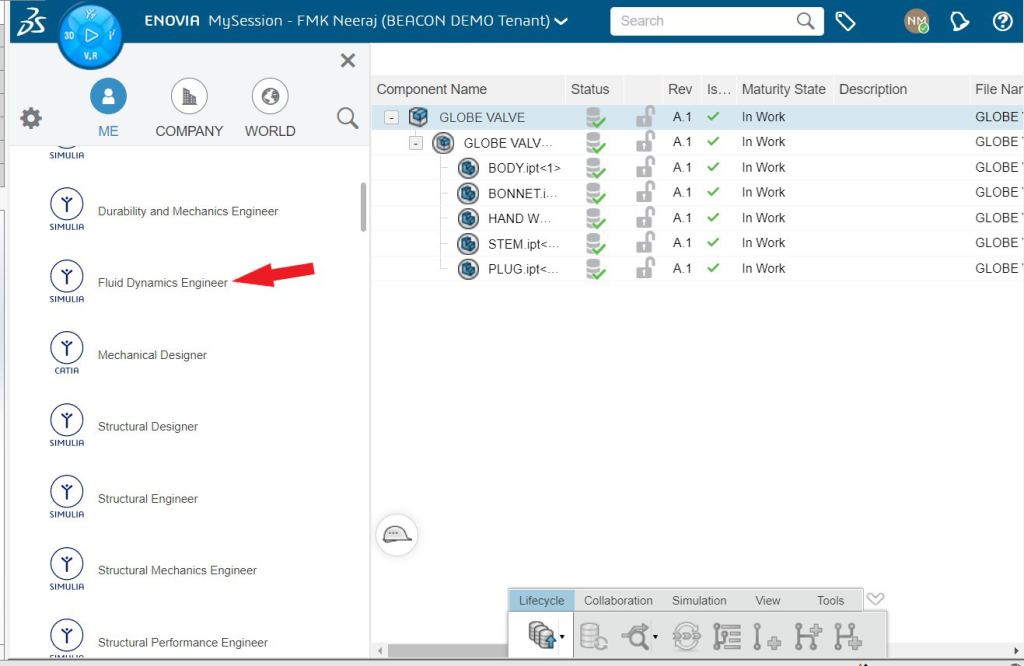This screenshot has width=1024, height=666.
Task: Click the search magnifier in top bar
Action: [805, 21]
